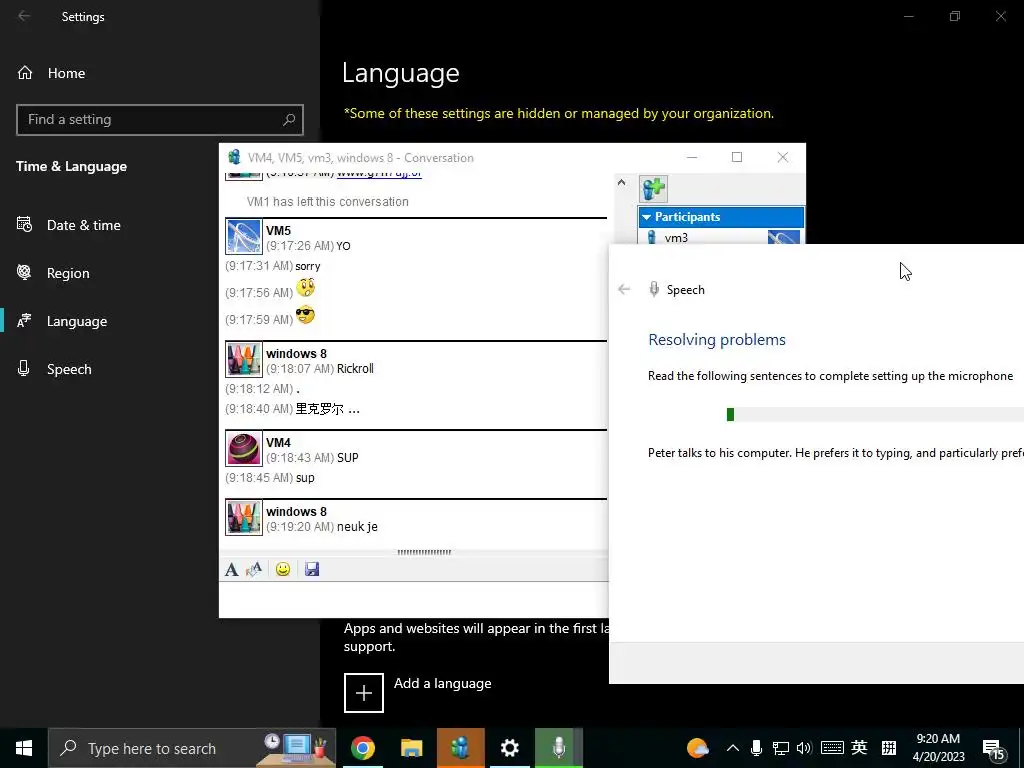Click the '里克罗尔 ...' message
Image resolution: width=1024 pixels, height=768 pixels.
pyautogui.click(x=328, y=409)
